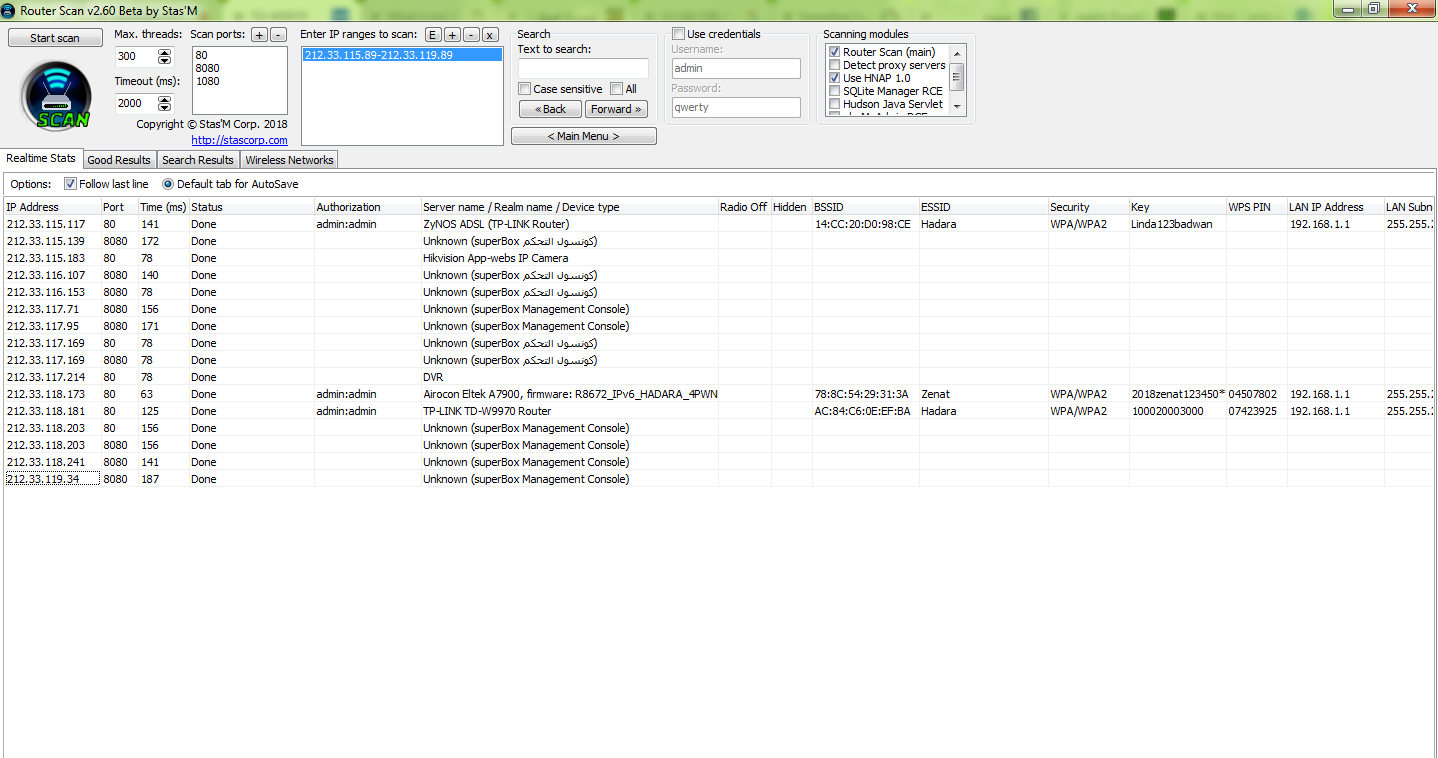Add a scan port with plus button

tap(259, 35)
